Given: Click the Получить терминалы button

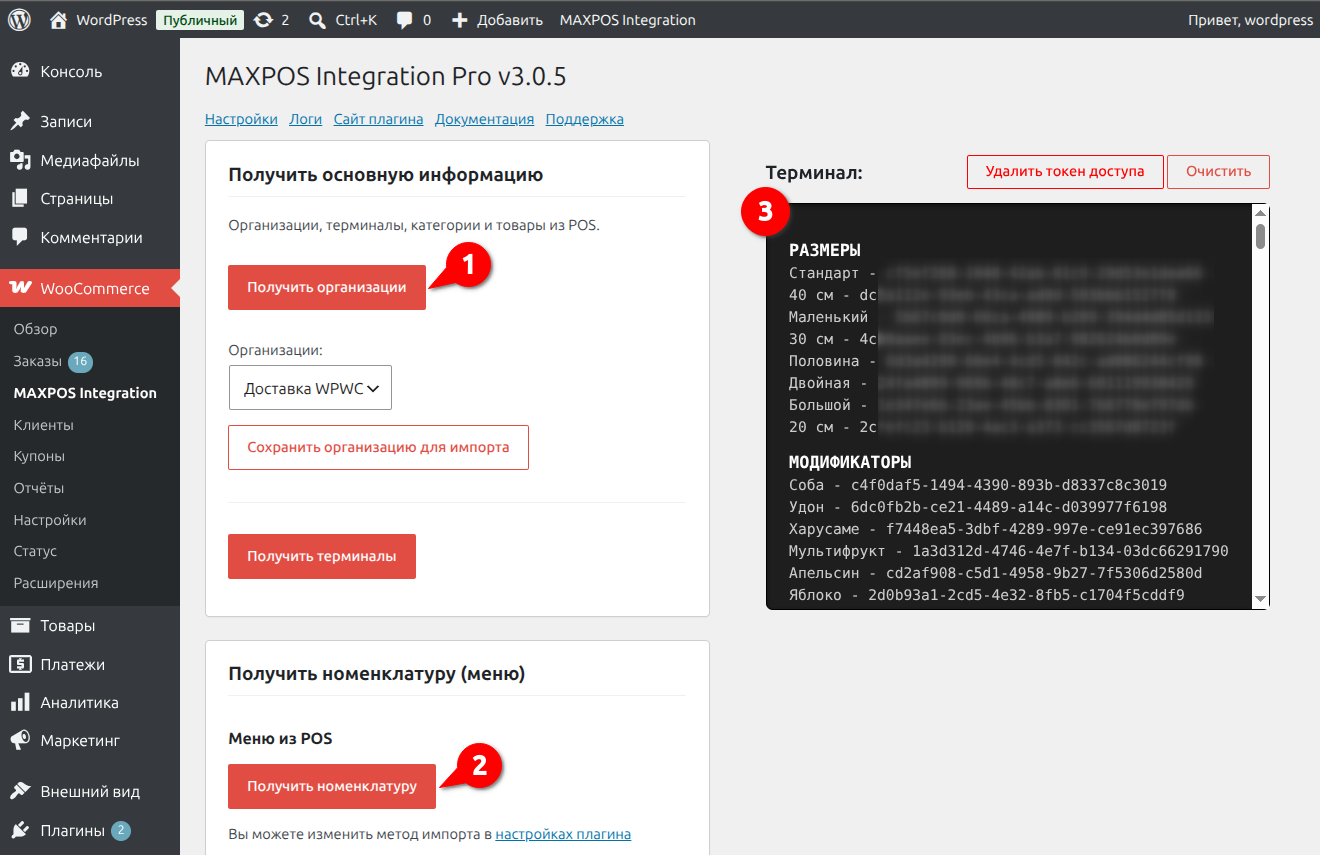Looking at the screenshot, I should [322, 556].
